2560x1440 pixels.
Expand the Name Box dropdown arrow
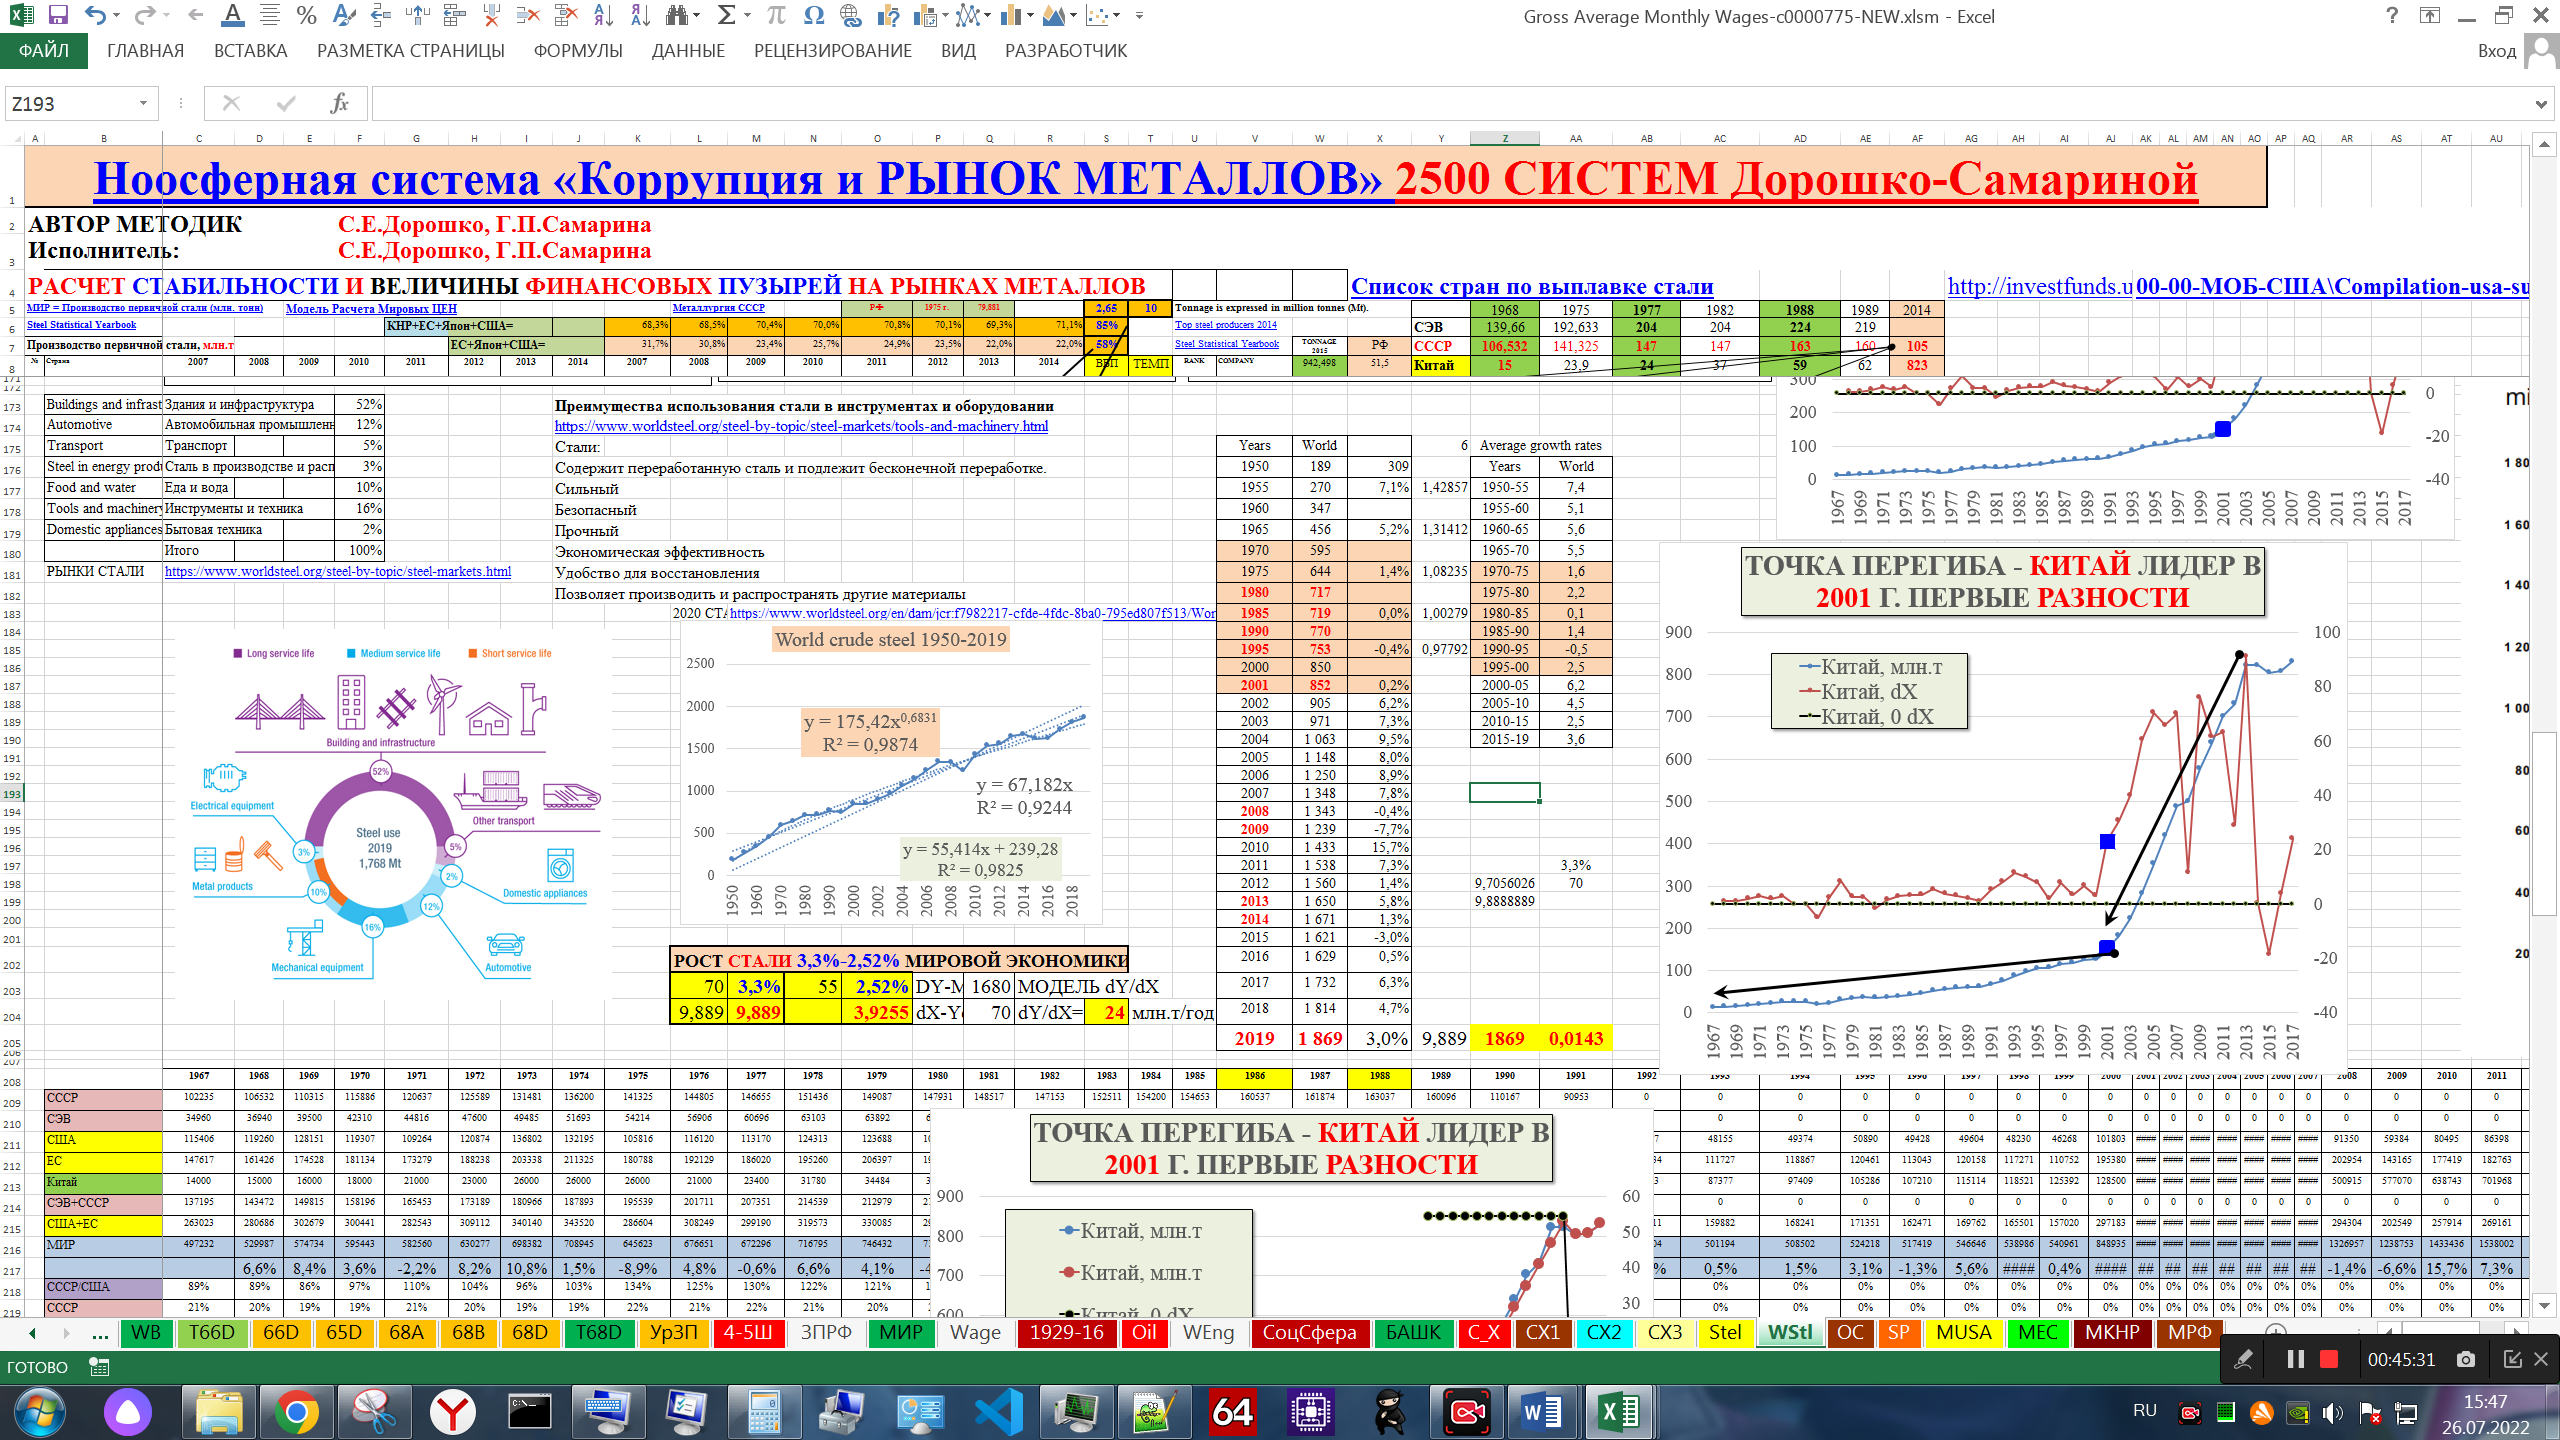click(143, 103)
